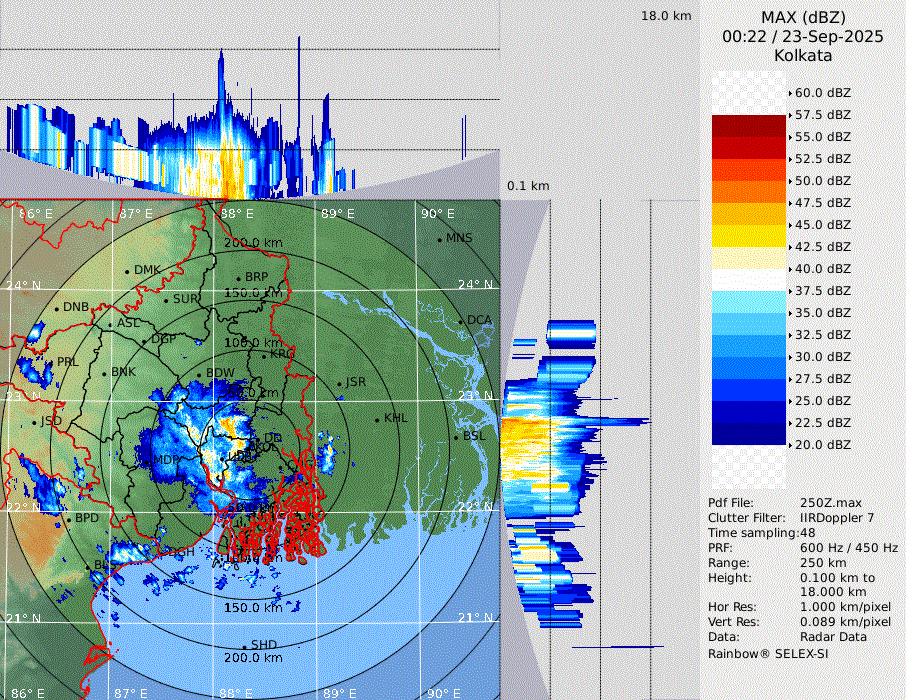Click the 250Z.max Pdf File value
Viewport: 906px width, 700px height.
(832, 503)
